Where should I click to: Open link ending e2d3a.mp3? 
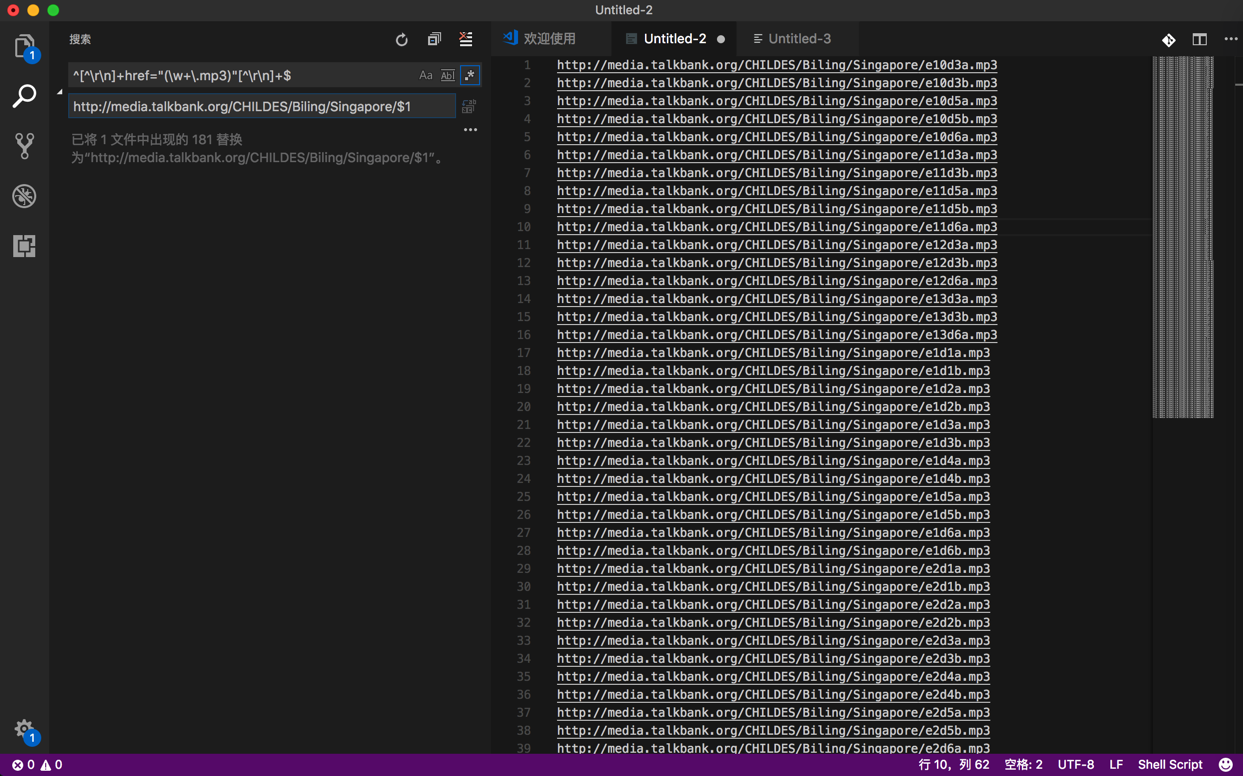(773, 641)
